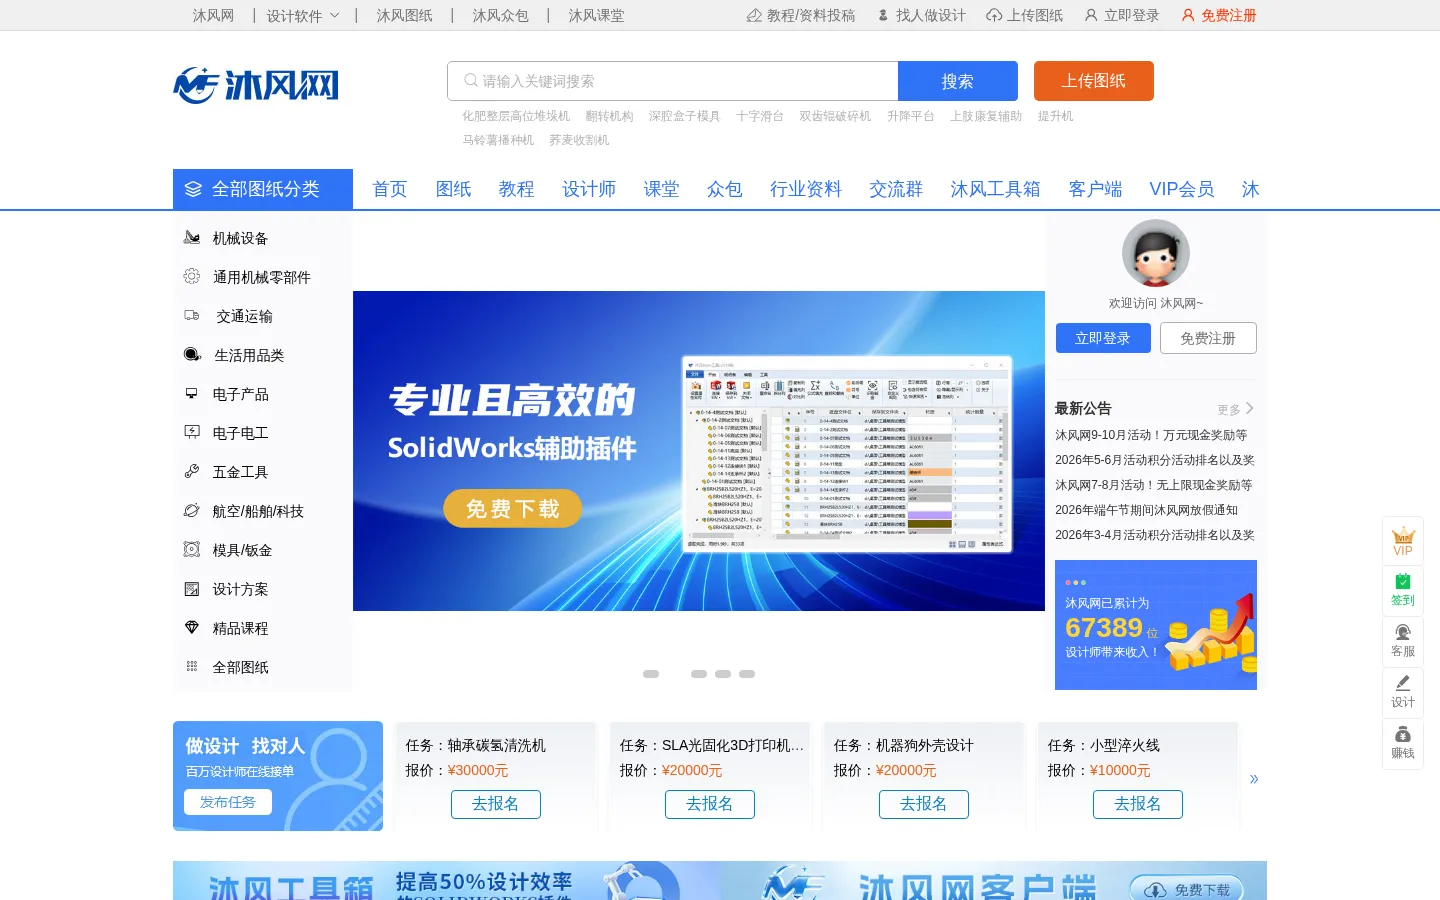Click the 五金工具 wrench icon
Screen dimensions: 1440x900
pyautogui.click(x=192, y=471)
